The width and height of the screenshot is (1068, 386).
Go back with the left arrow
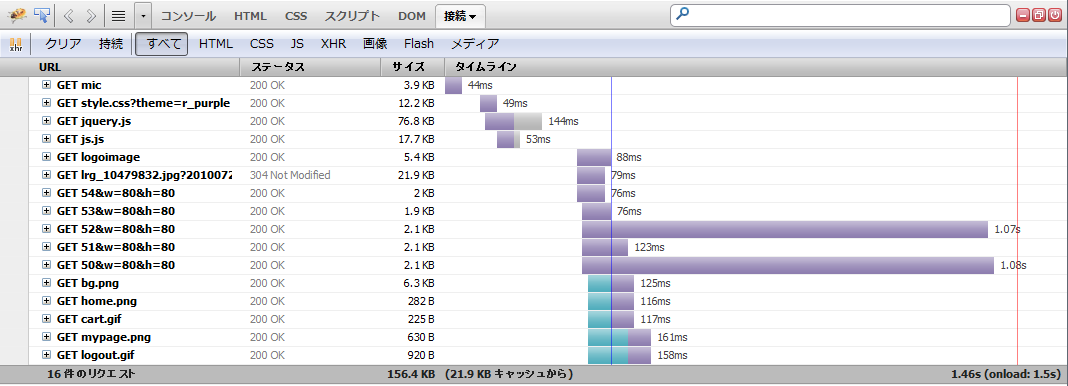pos(69,15)
